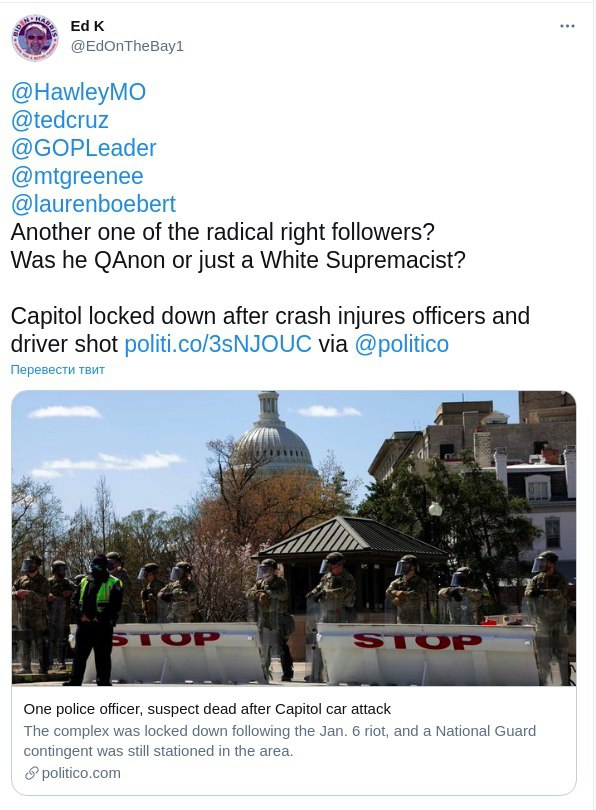Open headline about Capitol car attack
This screenshot has width=596, height=810.
[207, 709]
